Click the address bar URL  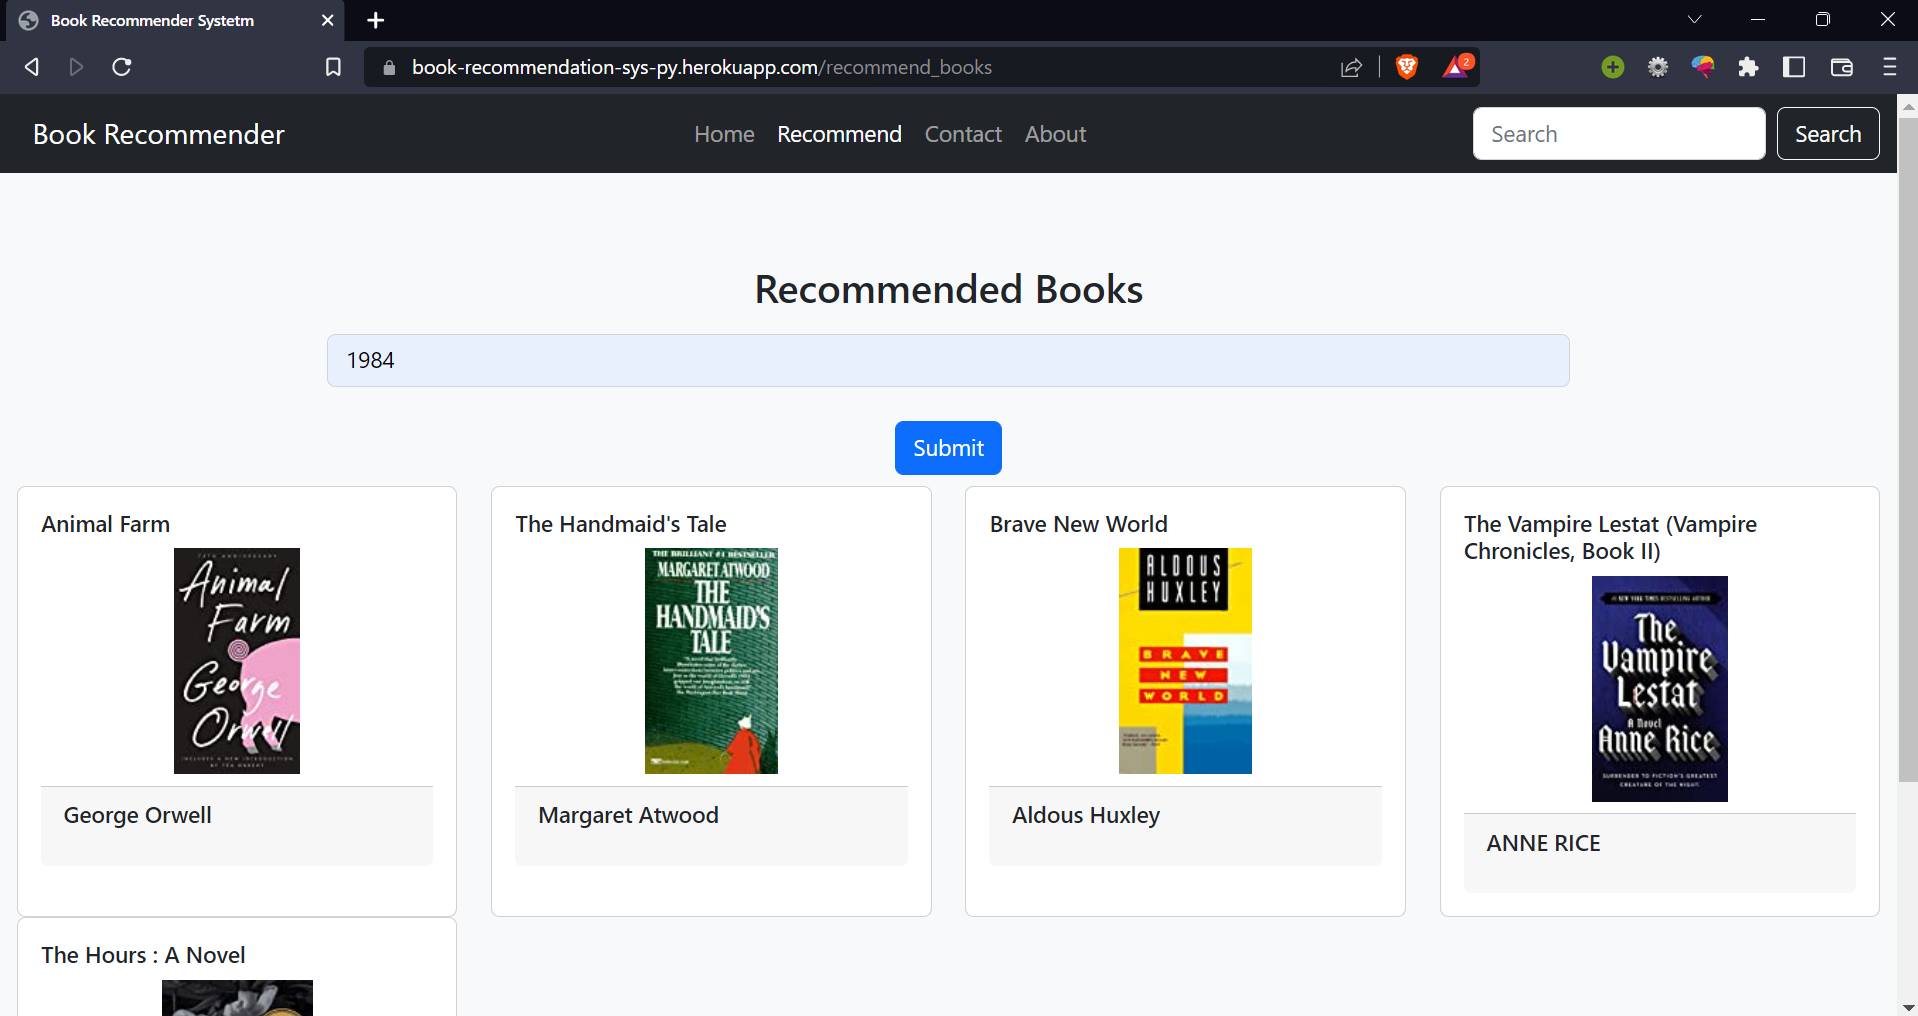click(x=702, y=67)
